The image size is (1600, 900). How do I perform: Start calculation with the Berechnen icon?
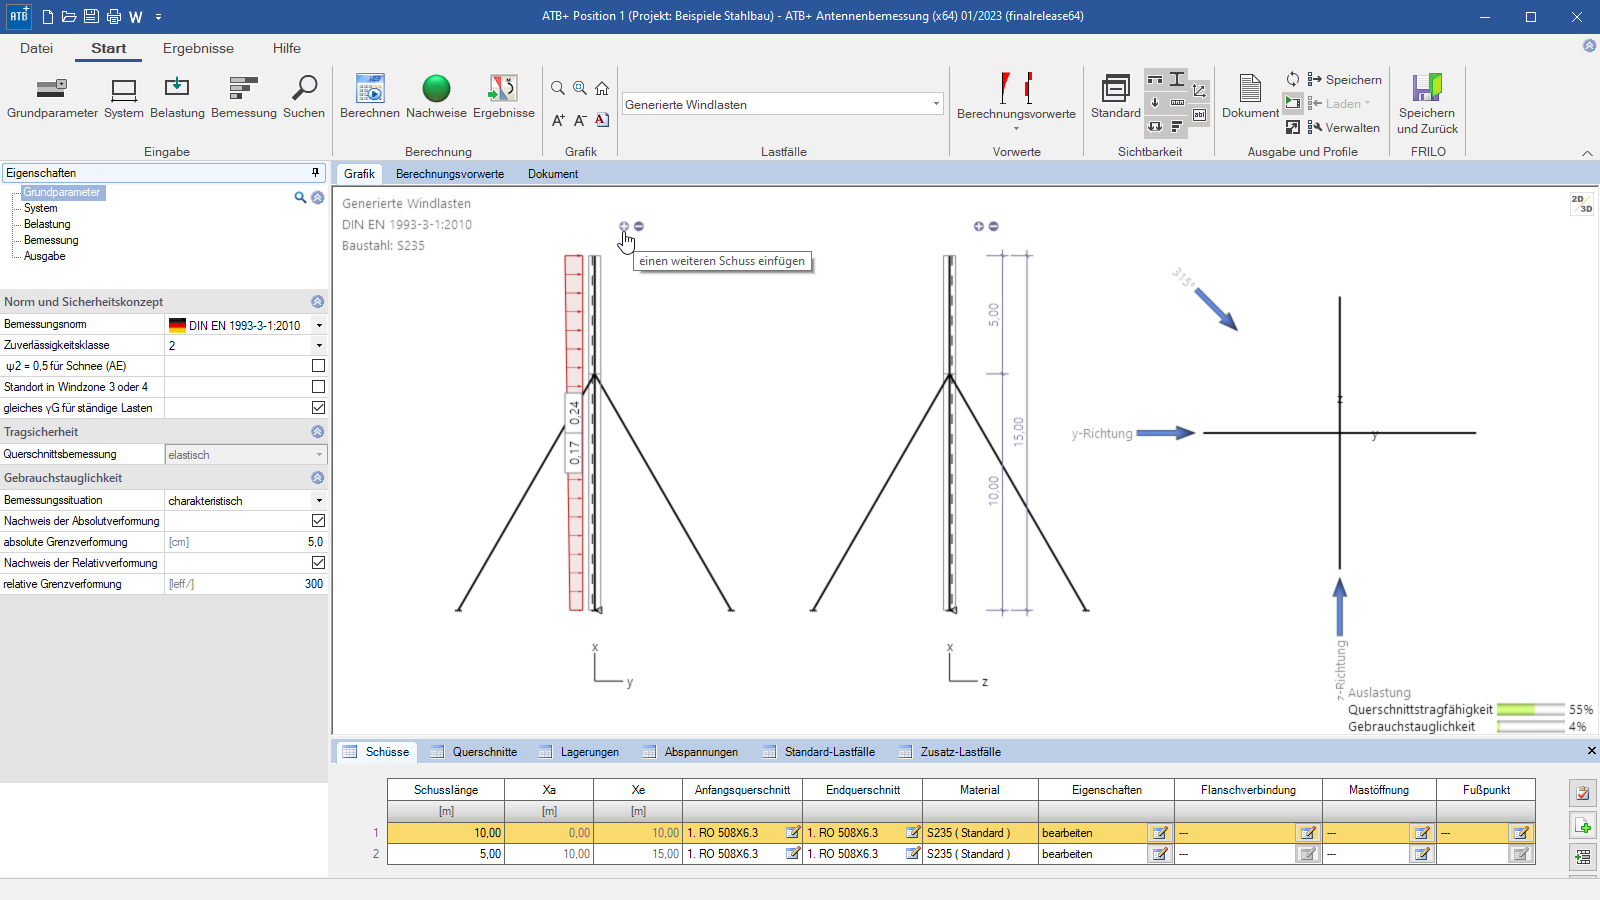(x=370, y=89)
